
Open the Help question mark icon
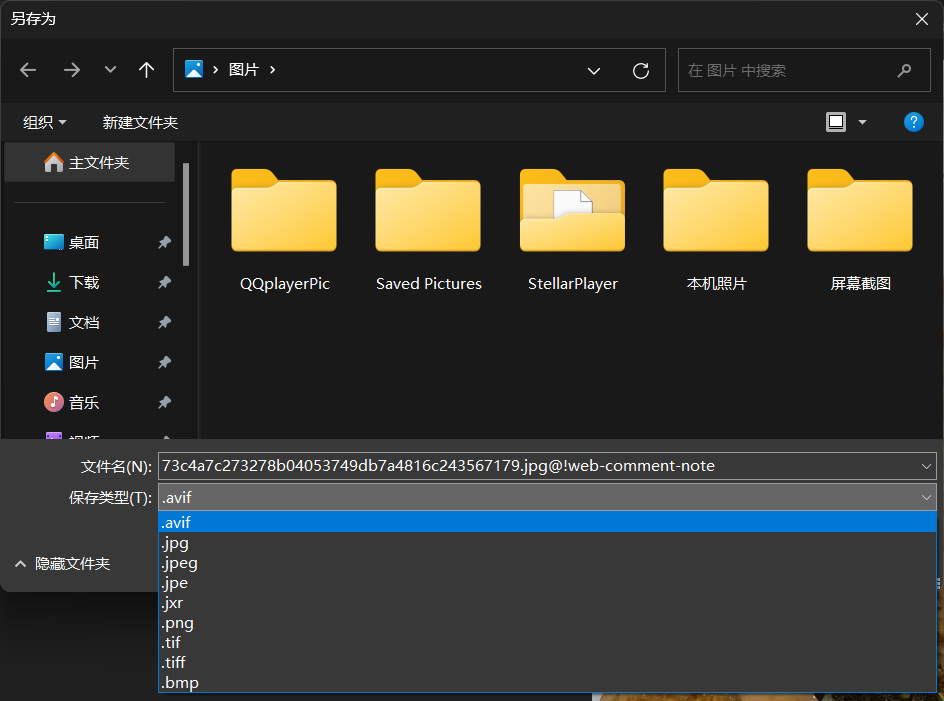click(912, 122)
